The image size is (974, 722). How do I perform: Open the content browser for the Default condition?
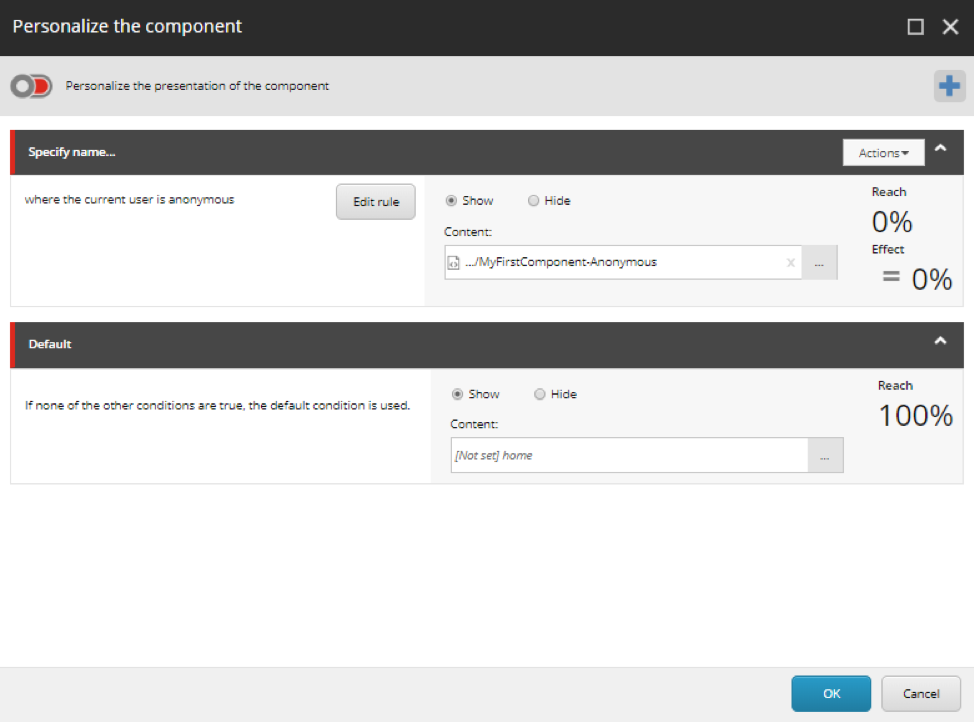point(825,456)
